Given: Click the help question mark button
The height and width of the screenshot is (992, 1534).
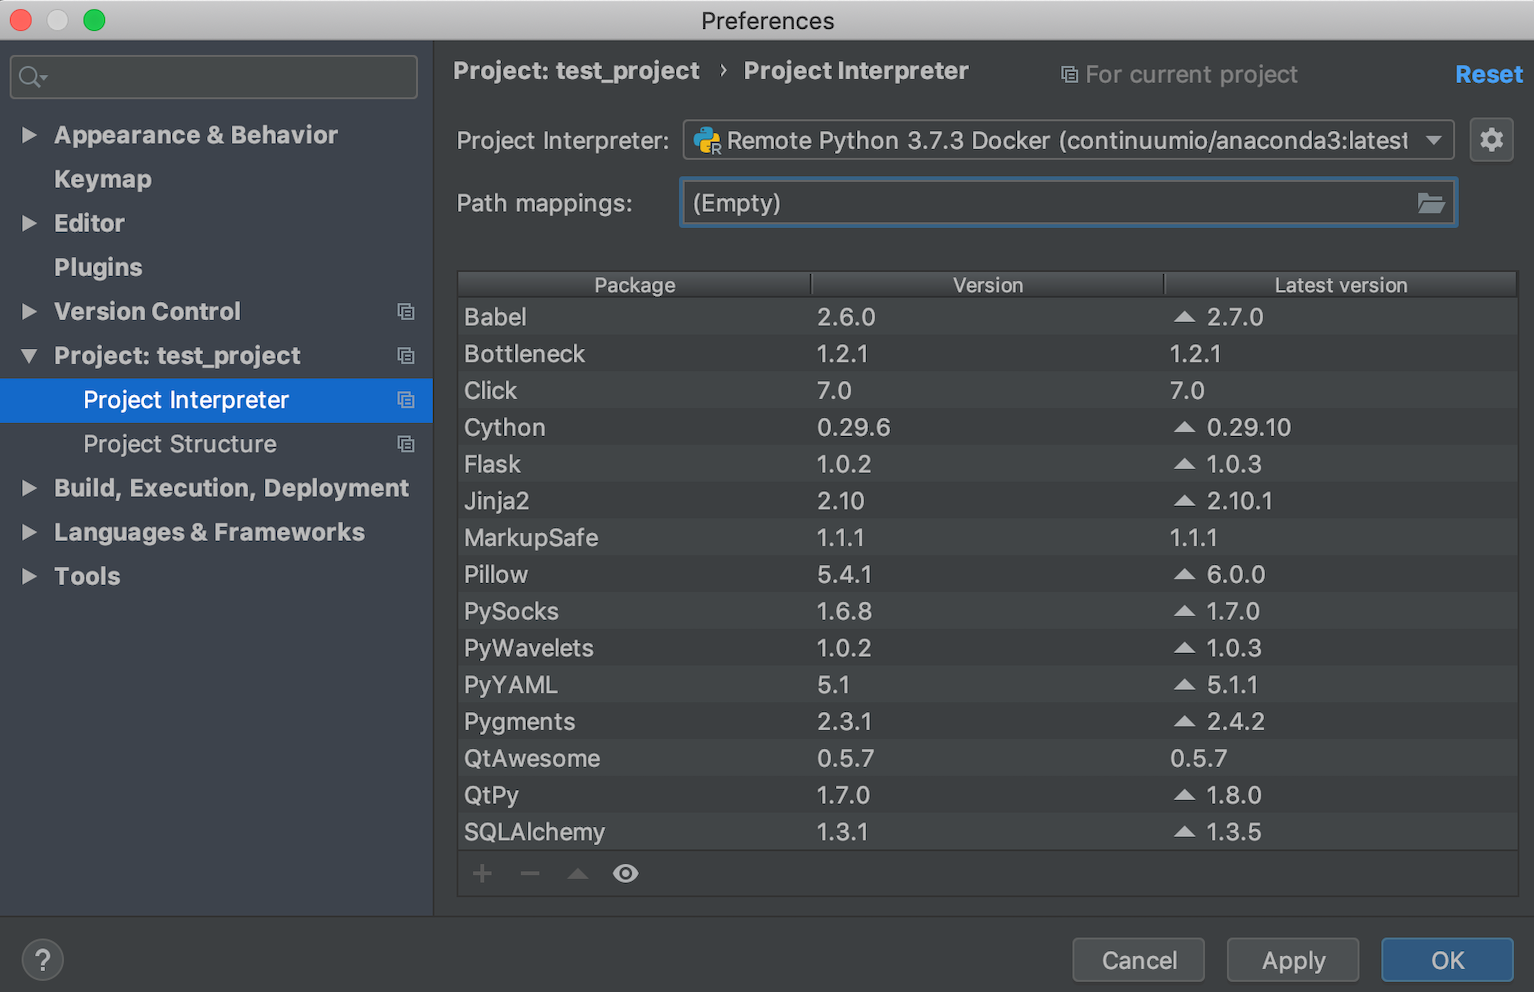Looking at the screenshot, I should click(42, 960).
